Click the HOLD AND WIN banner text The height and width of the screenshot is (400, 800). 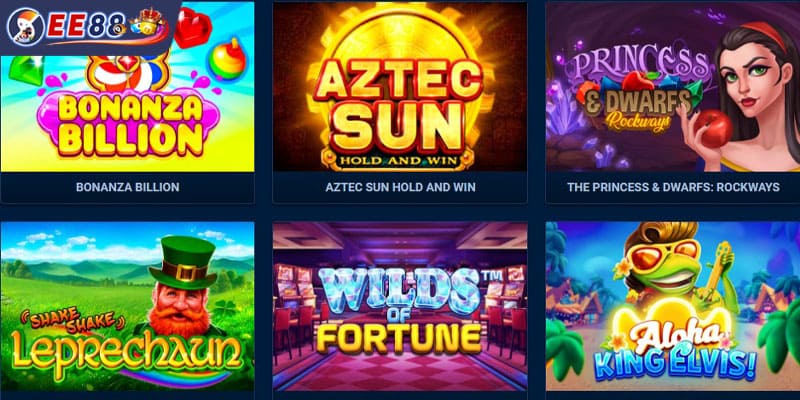[400, 161]
